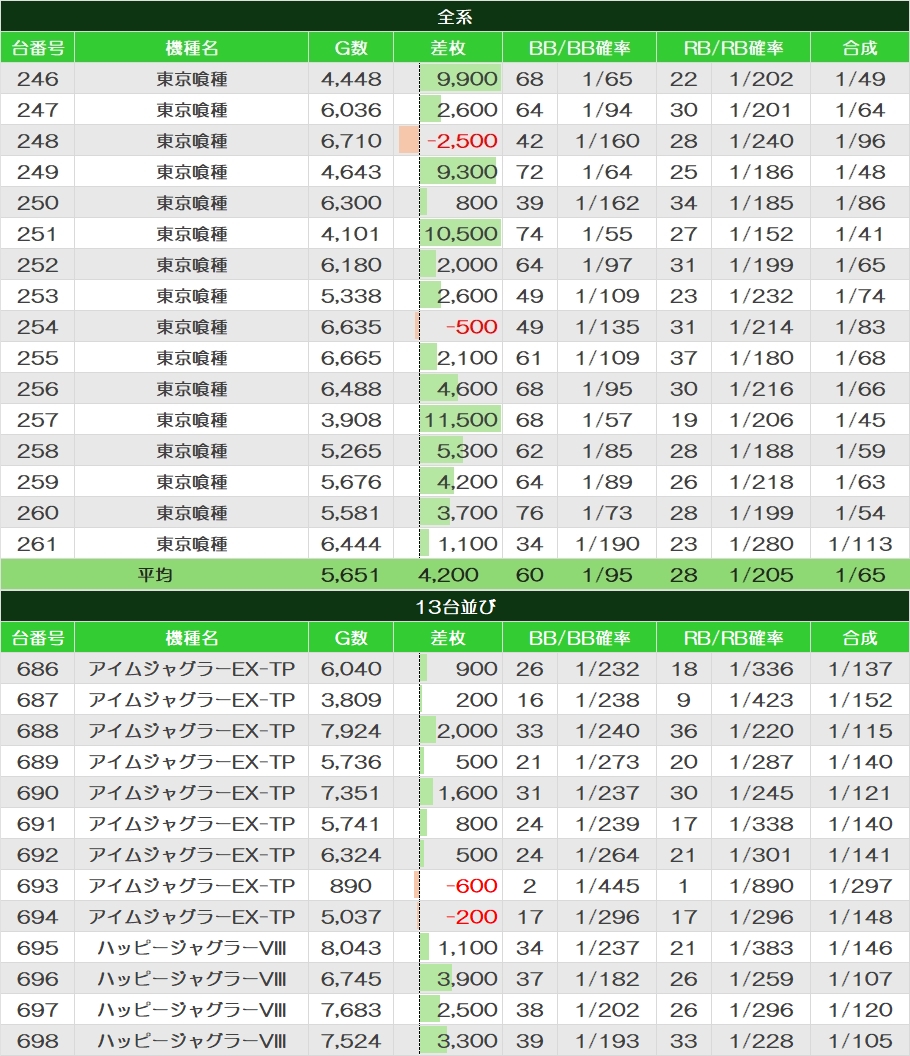Click machine number 257

click(x=38, y=420)
